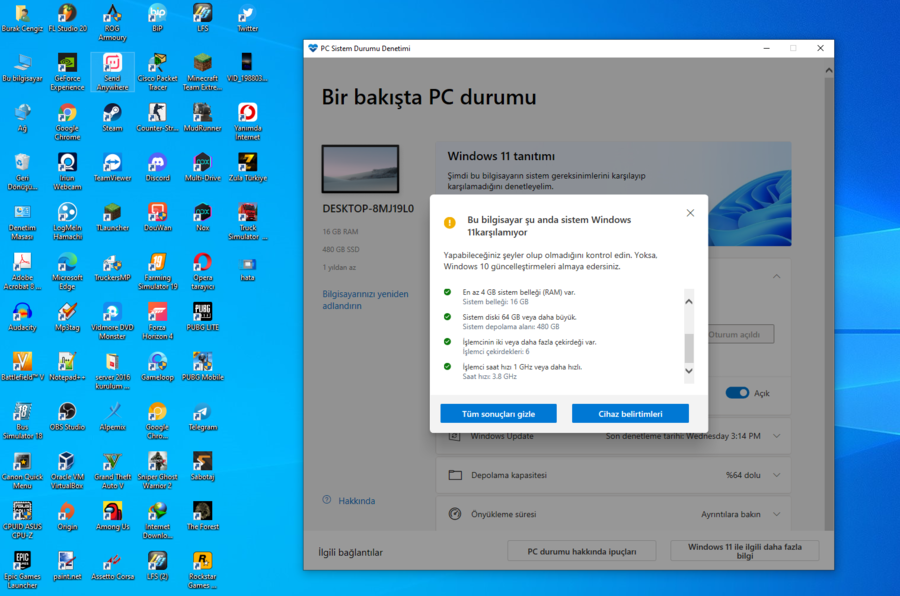Click the "%64 dolu" storage value
Viewport: 900px width, 596px height.
pyautogui.click(x=743, y=475)
